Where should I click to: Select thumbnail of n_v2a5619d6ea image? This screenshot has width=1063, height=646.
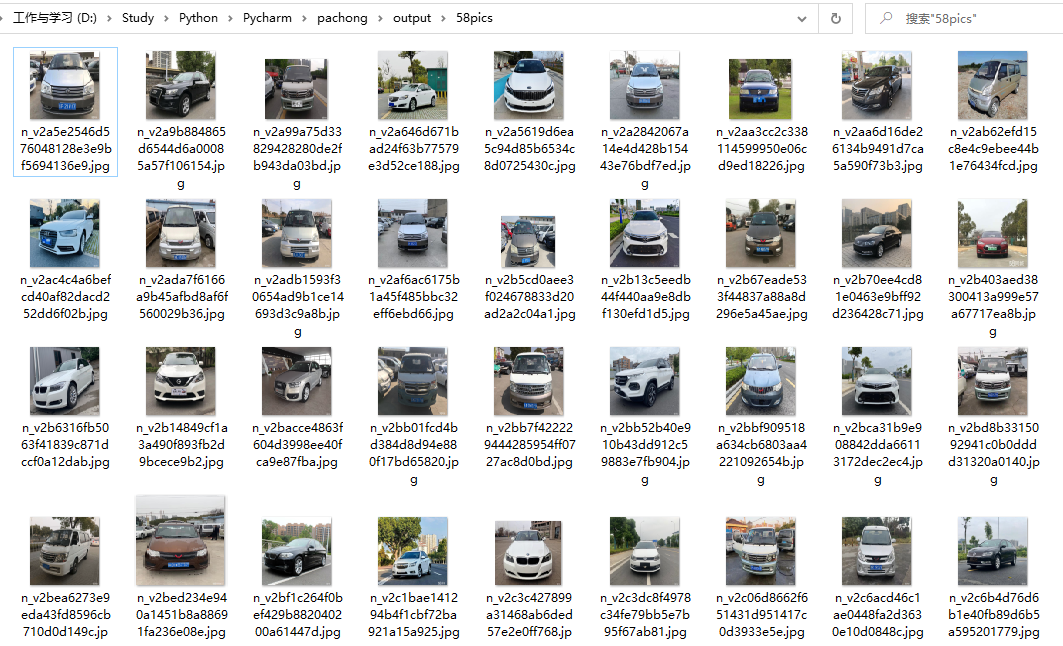point(529,85)
